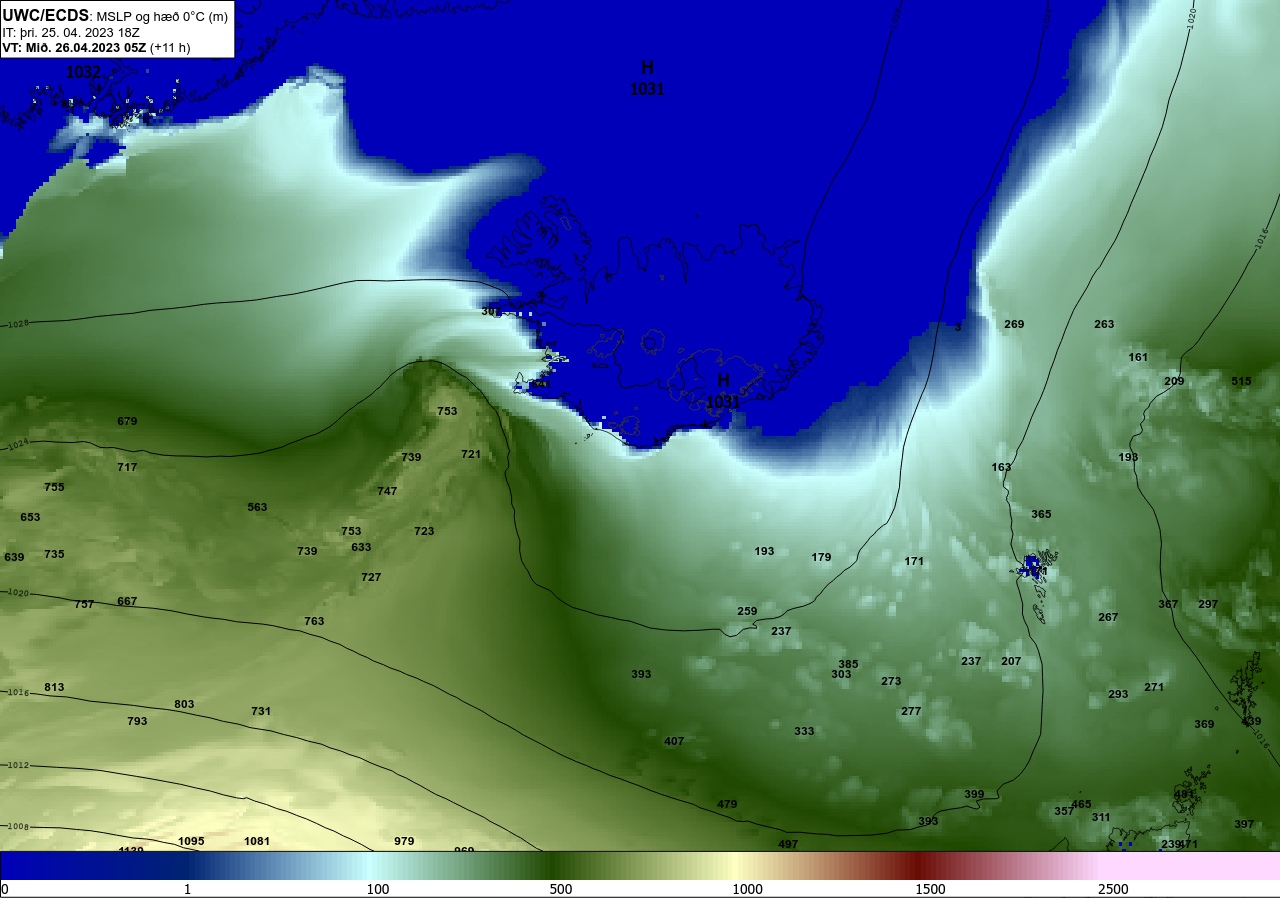
Task: Select the value 813 on the map
Action: coord(54,687)
